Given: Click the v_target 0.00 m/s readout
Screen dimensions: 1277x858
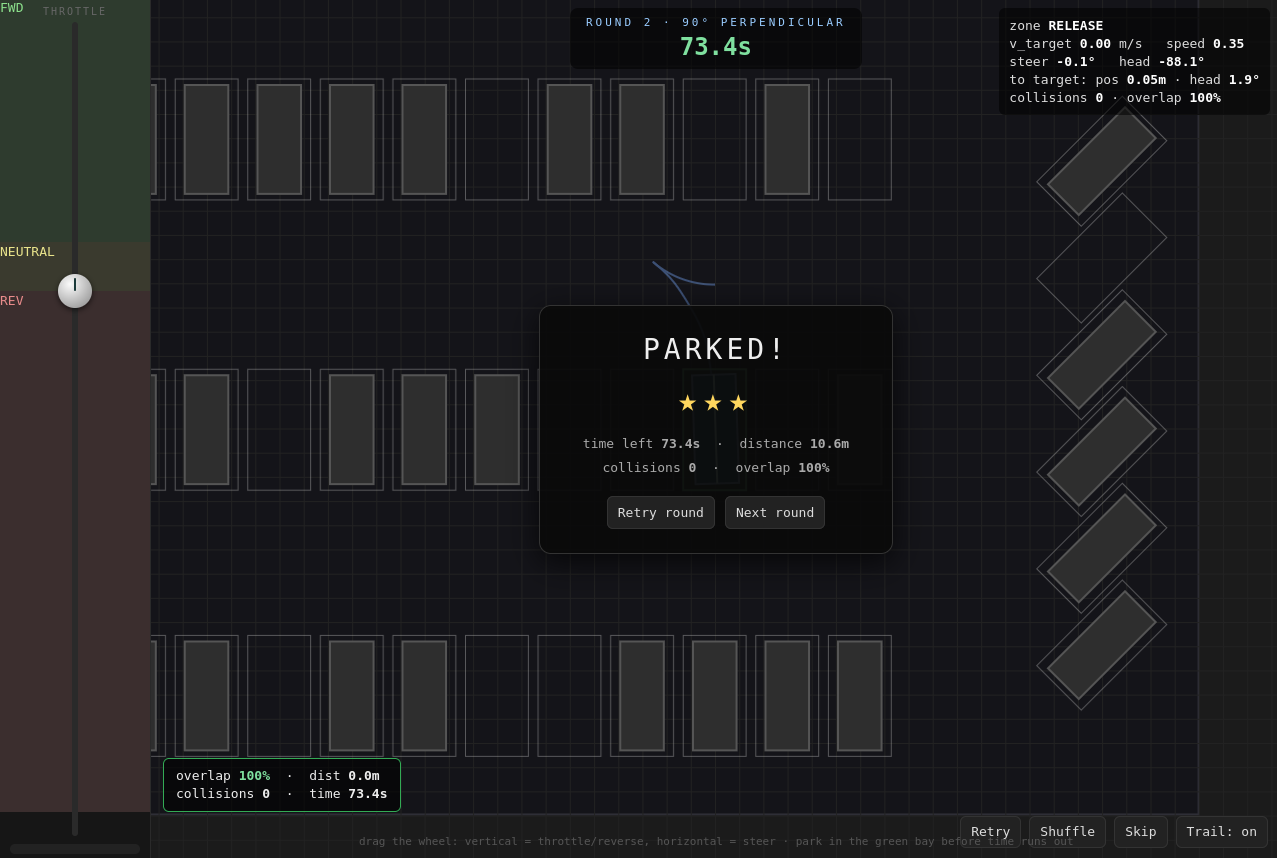Looking at the screenshot, I should [1075, 43].
